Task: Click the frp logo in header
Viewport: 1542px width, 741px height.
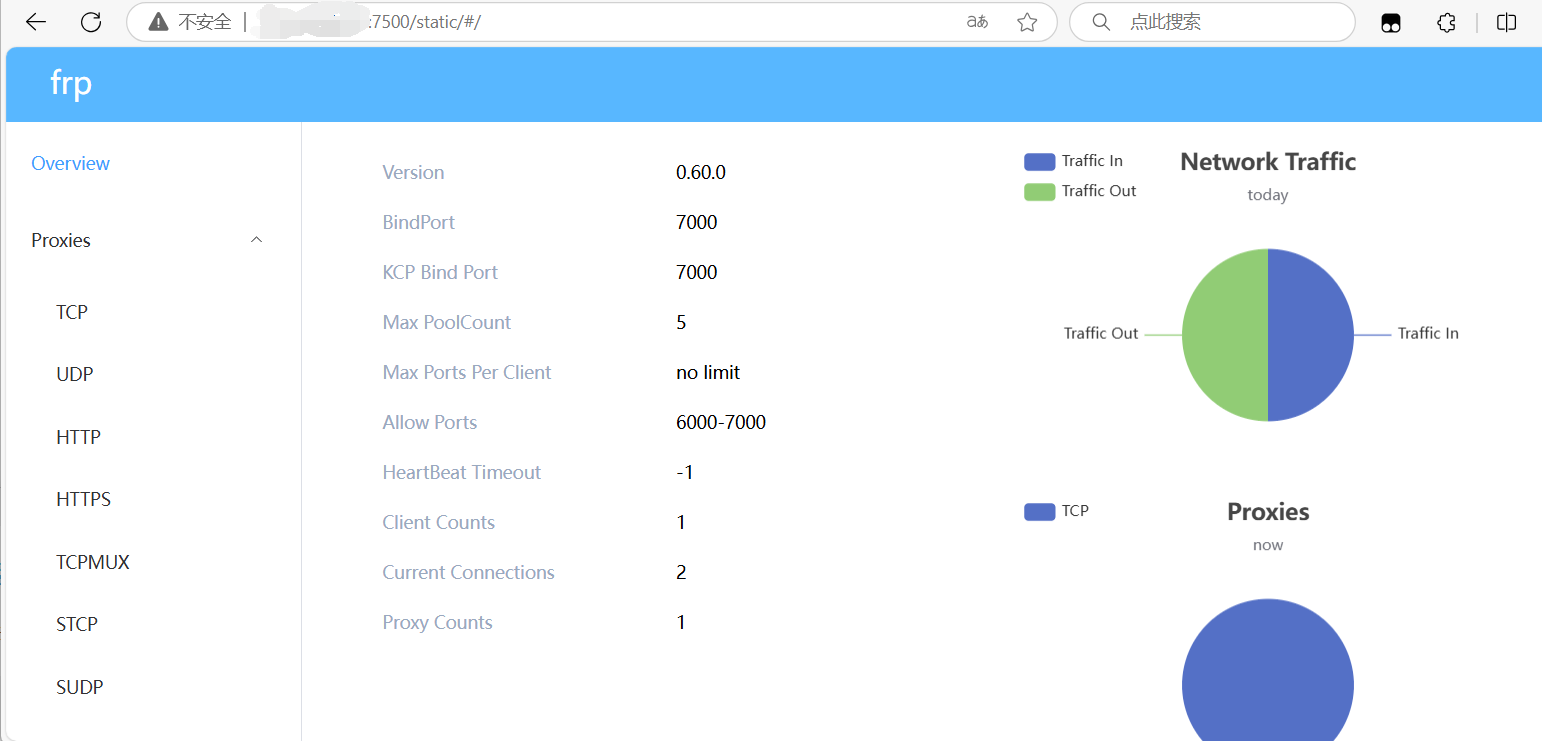Action: click(x=71, y=83)
